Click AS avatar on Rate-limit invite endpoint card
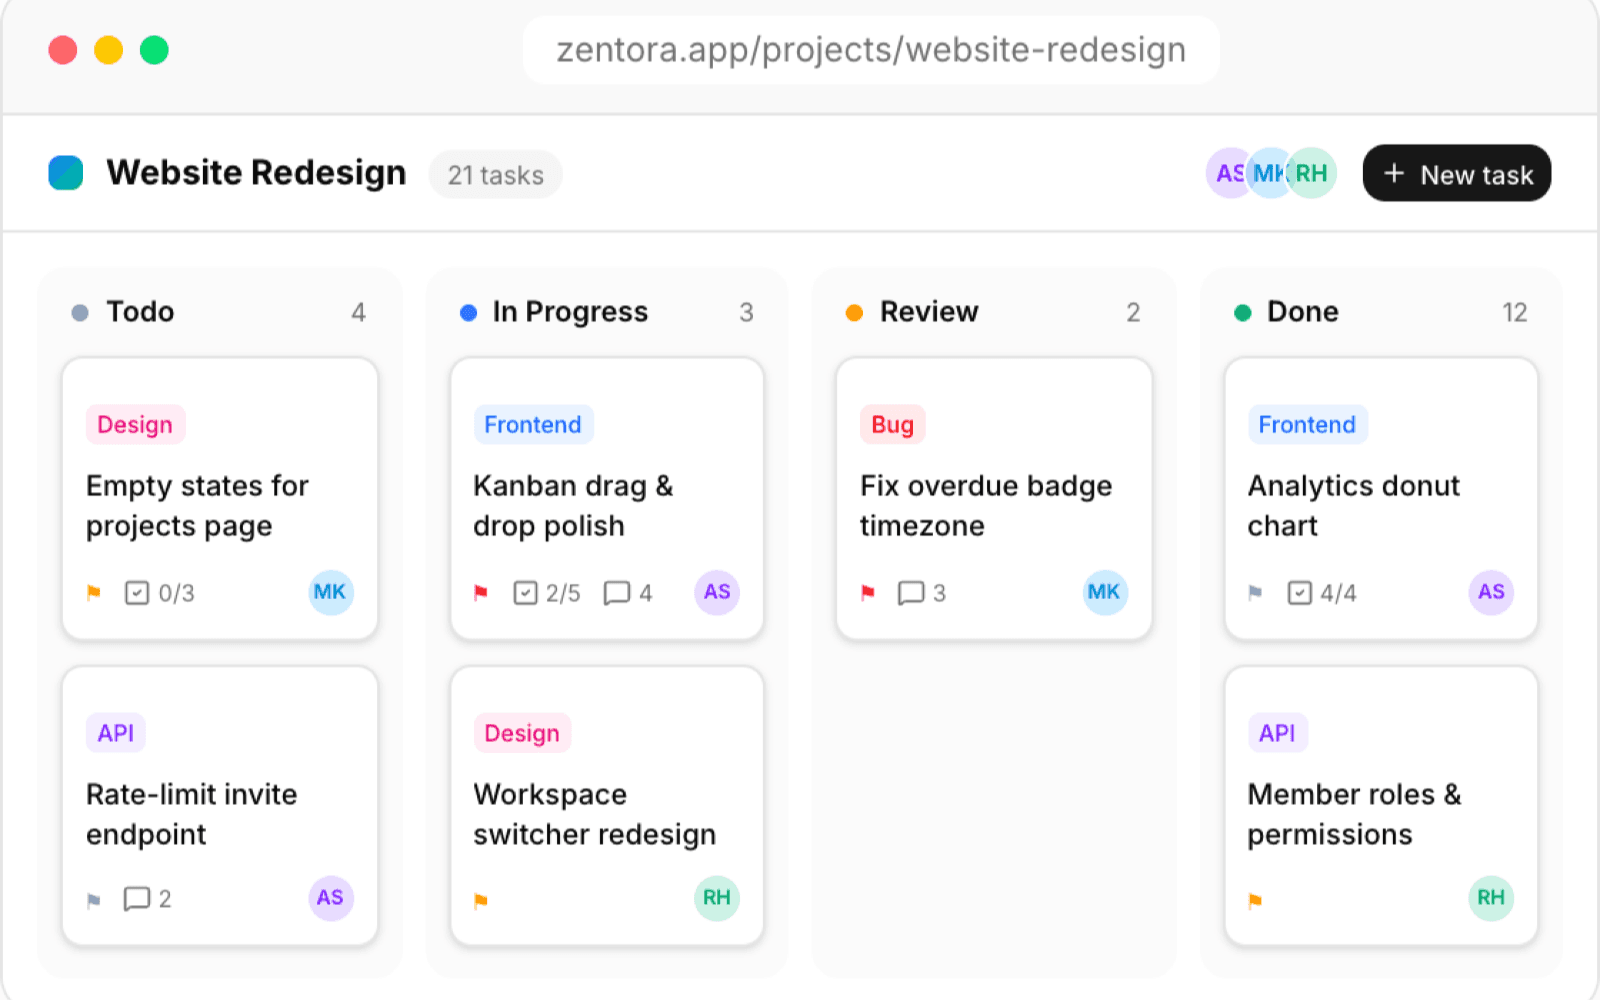The width and height of the screenshot is (1600, 1000). [x=330, y=898]
